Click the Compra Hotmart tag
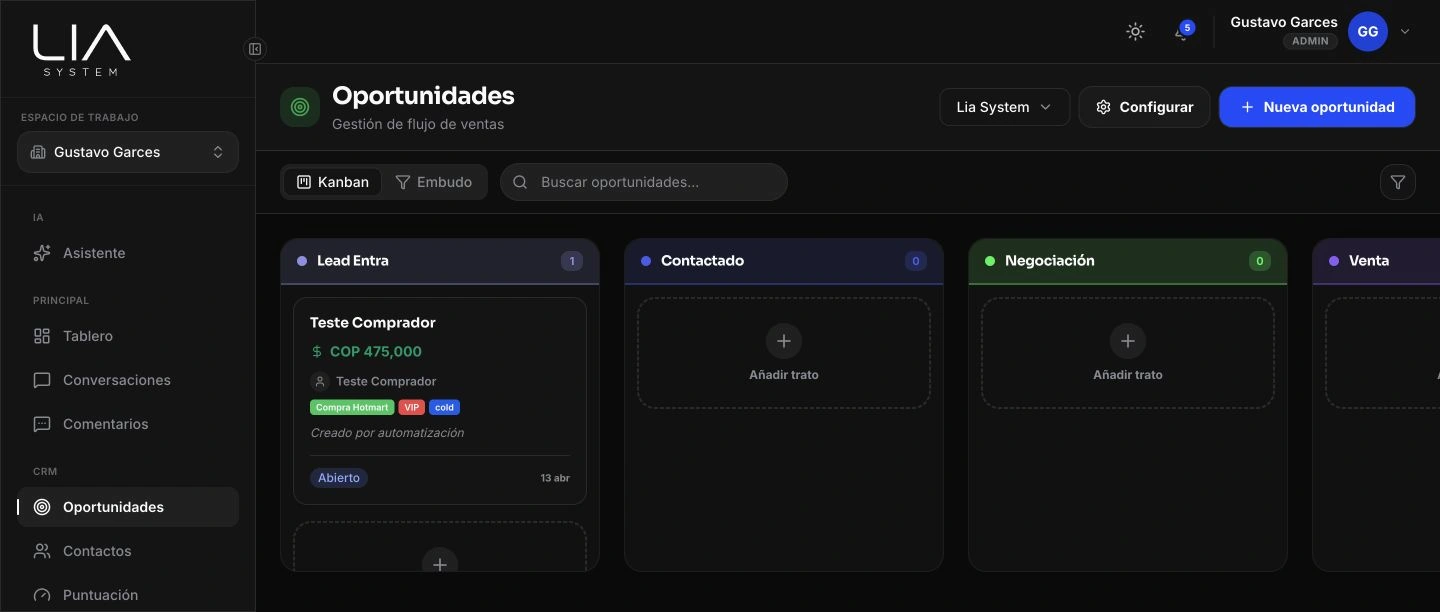This screenshot has height=612, width=1440. [352, 407]
